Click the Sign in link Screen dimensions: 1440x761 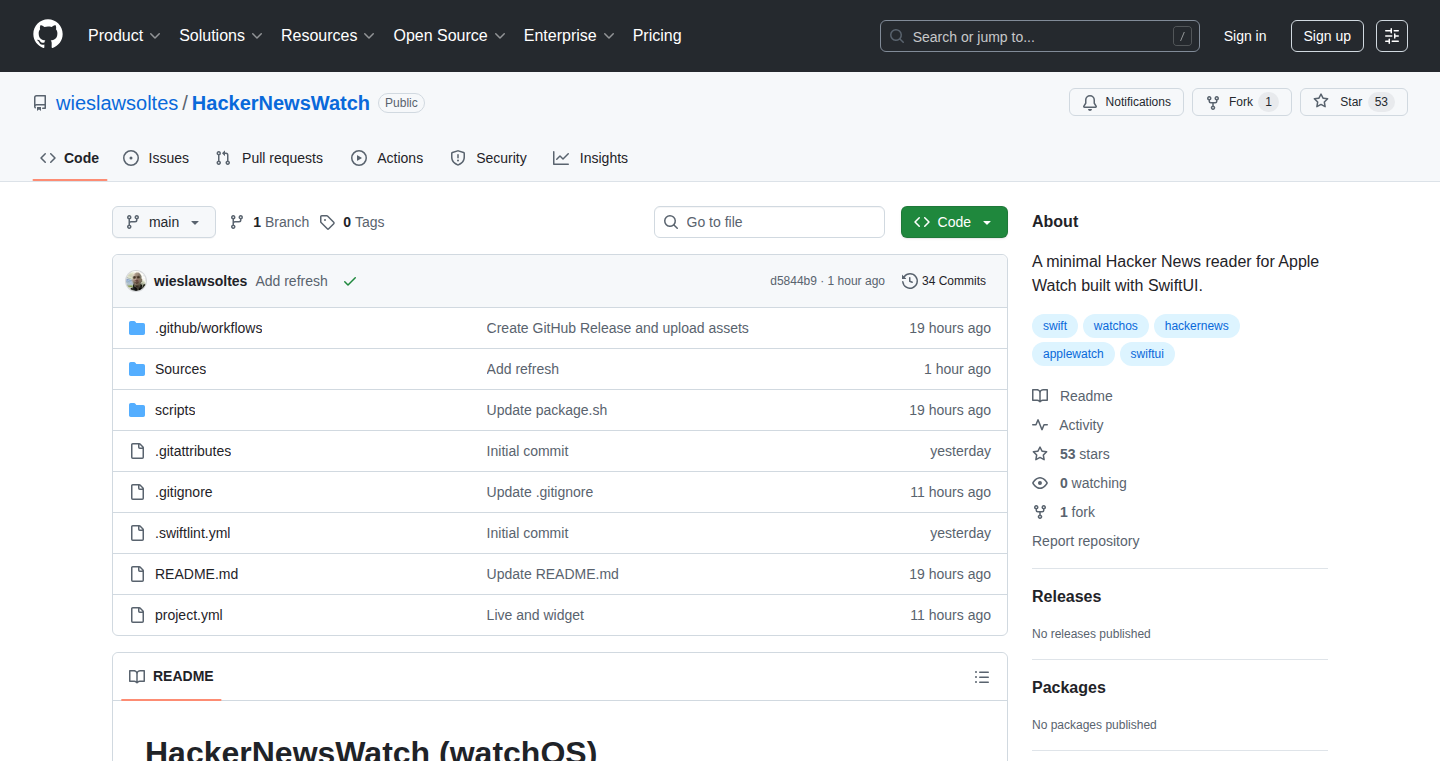point(1245,36)
